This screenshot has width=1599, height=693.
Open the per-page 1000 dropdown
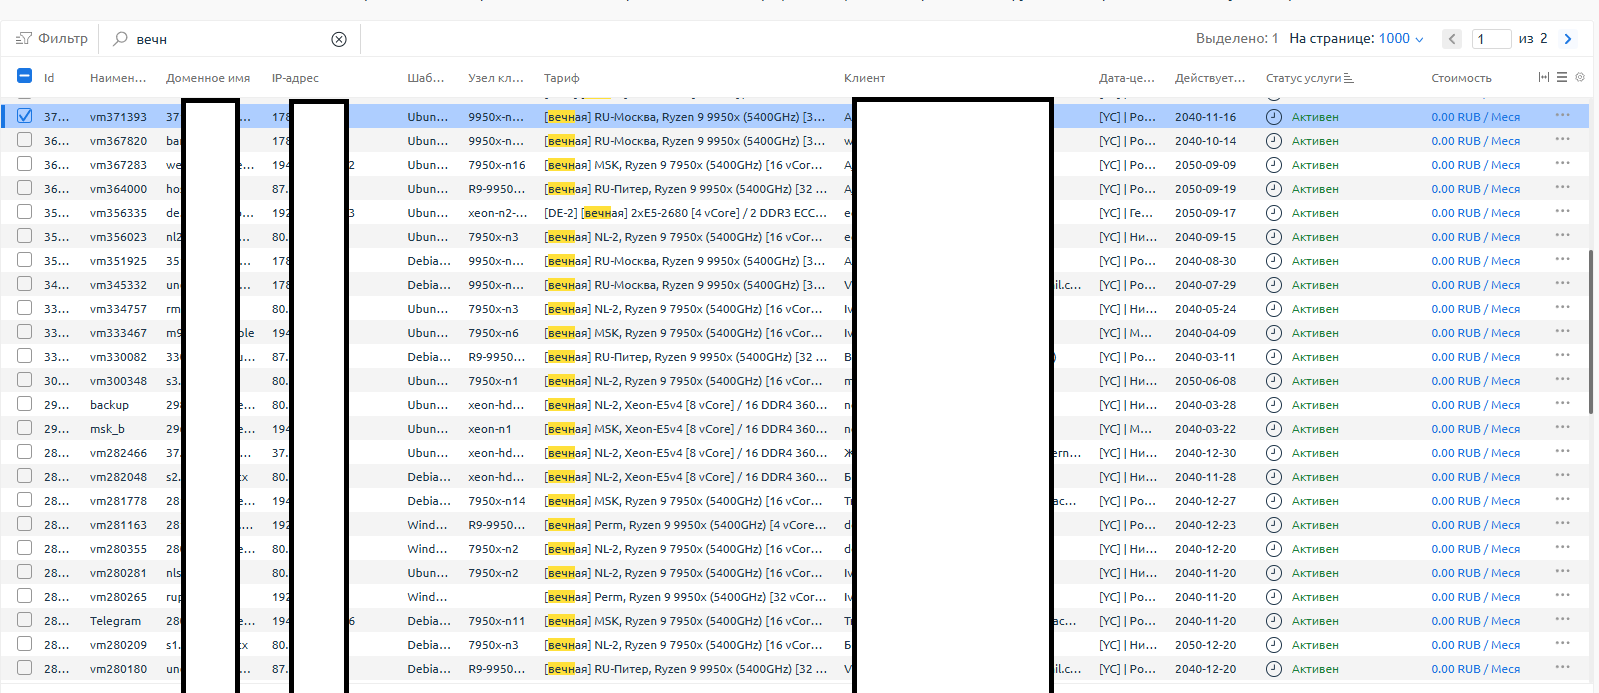pyautogui.click(x=1400, y=39)
